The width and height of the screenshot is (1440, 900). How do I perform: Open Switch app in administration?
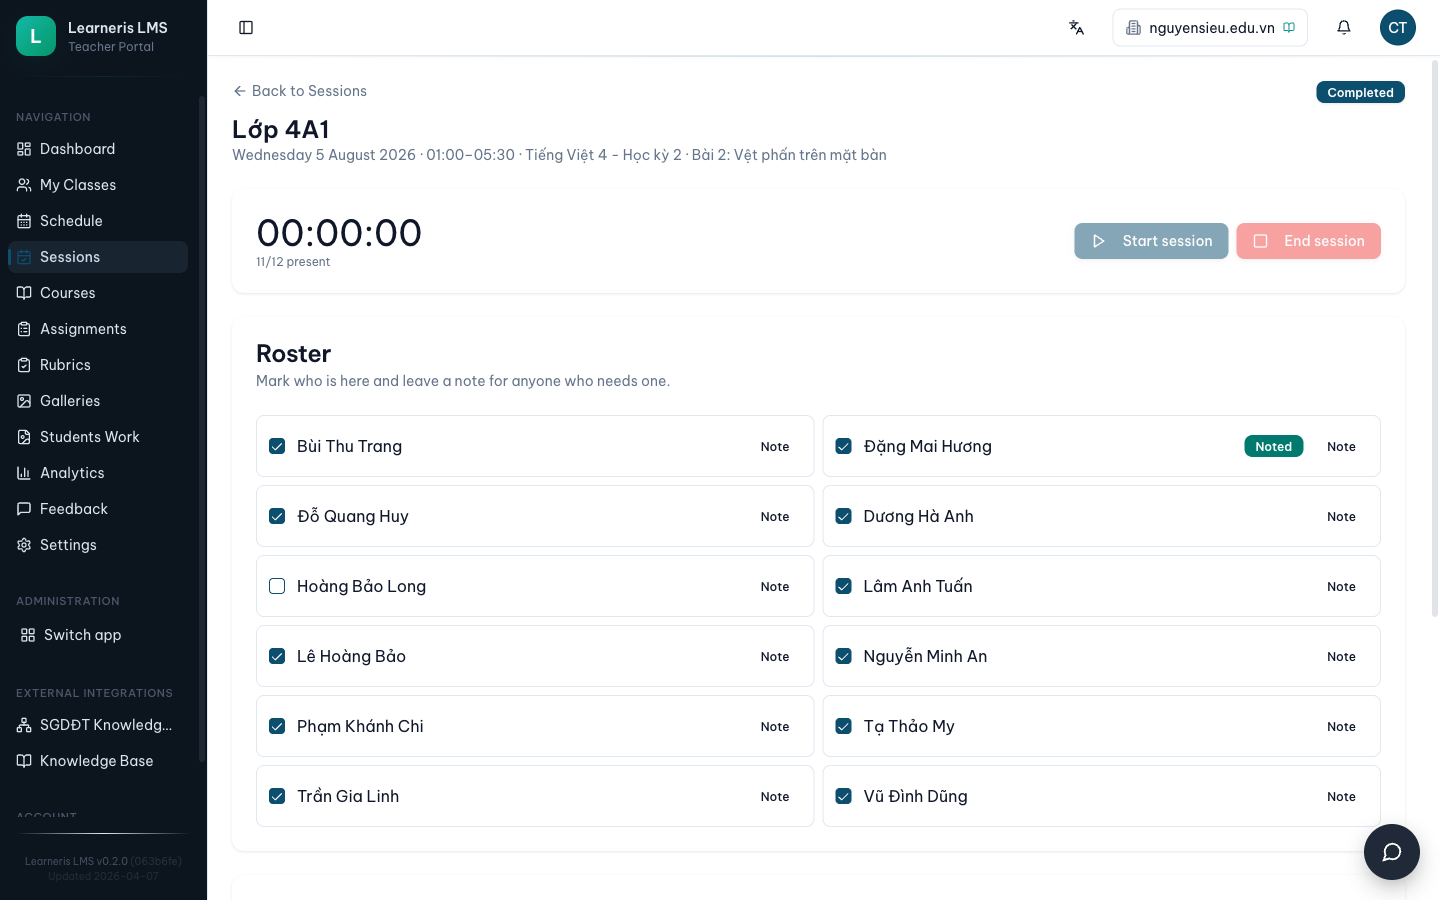pyautogui.click(x=98, y=635)
